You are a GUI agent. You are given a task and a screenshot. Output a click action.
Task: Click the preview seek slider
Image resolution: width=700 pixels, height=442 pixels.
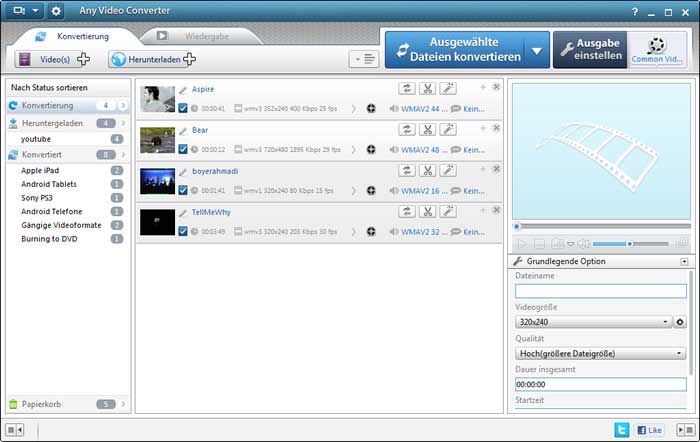click(603, 226)
